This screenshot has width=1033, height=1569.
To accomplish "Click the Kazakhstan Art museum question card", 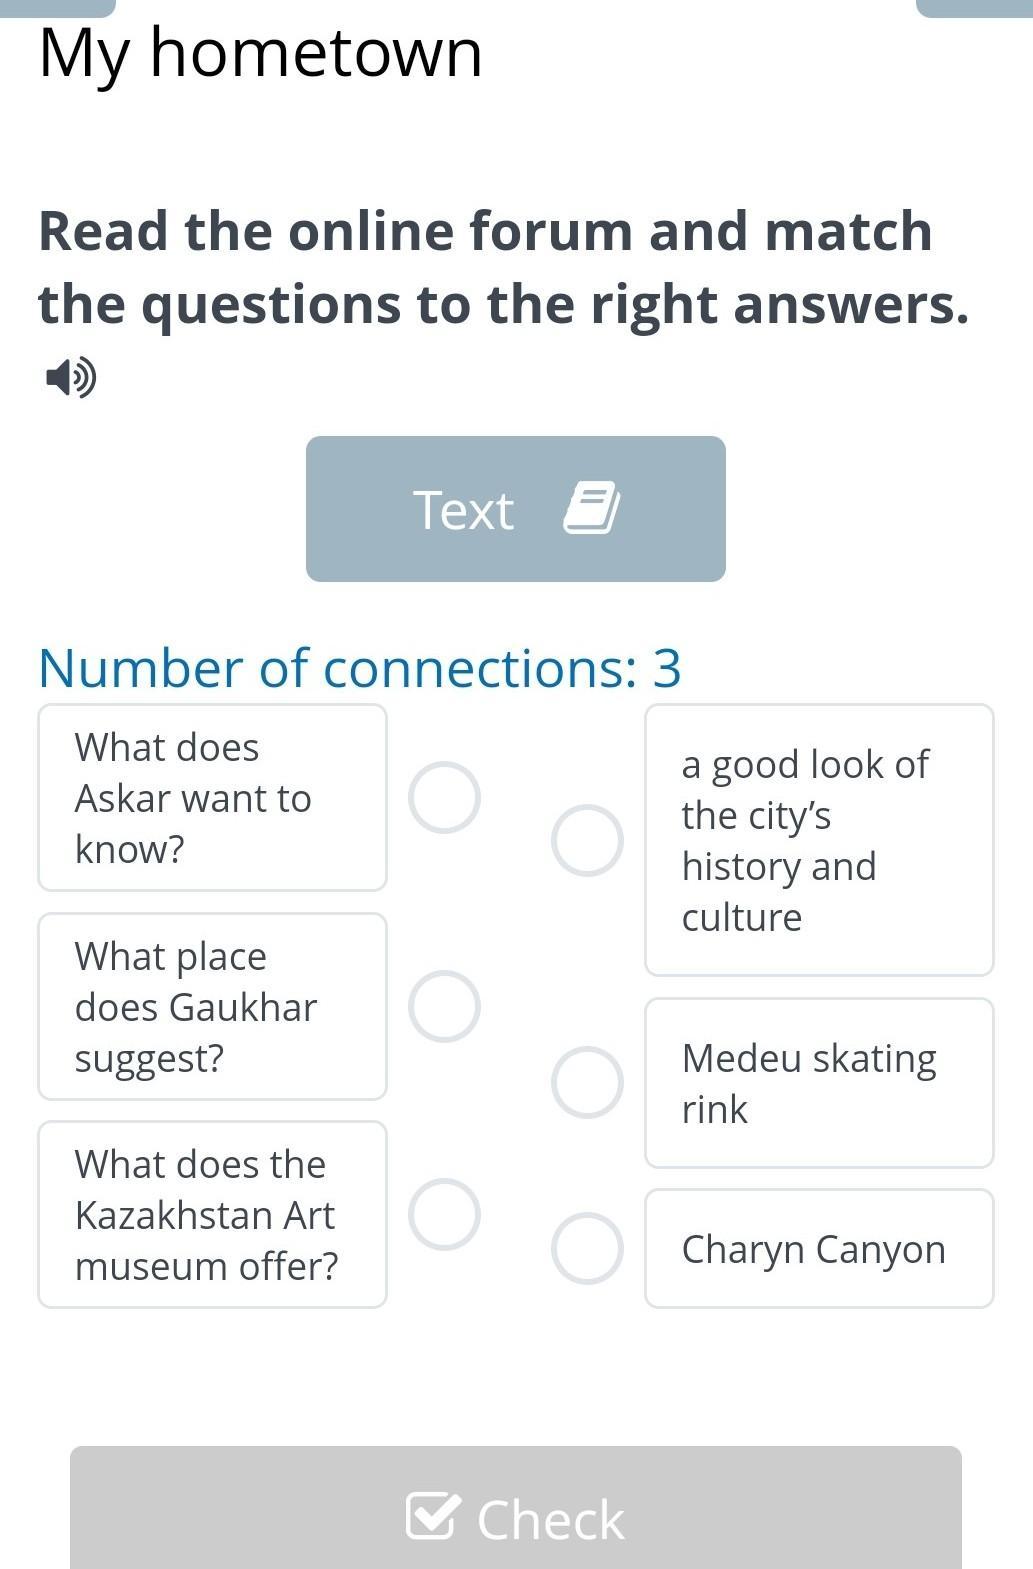I will (212, 1214).
